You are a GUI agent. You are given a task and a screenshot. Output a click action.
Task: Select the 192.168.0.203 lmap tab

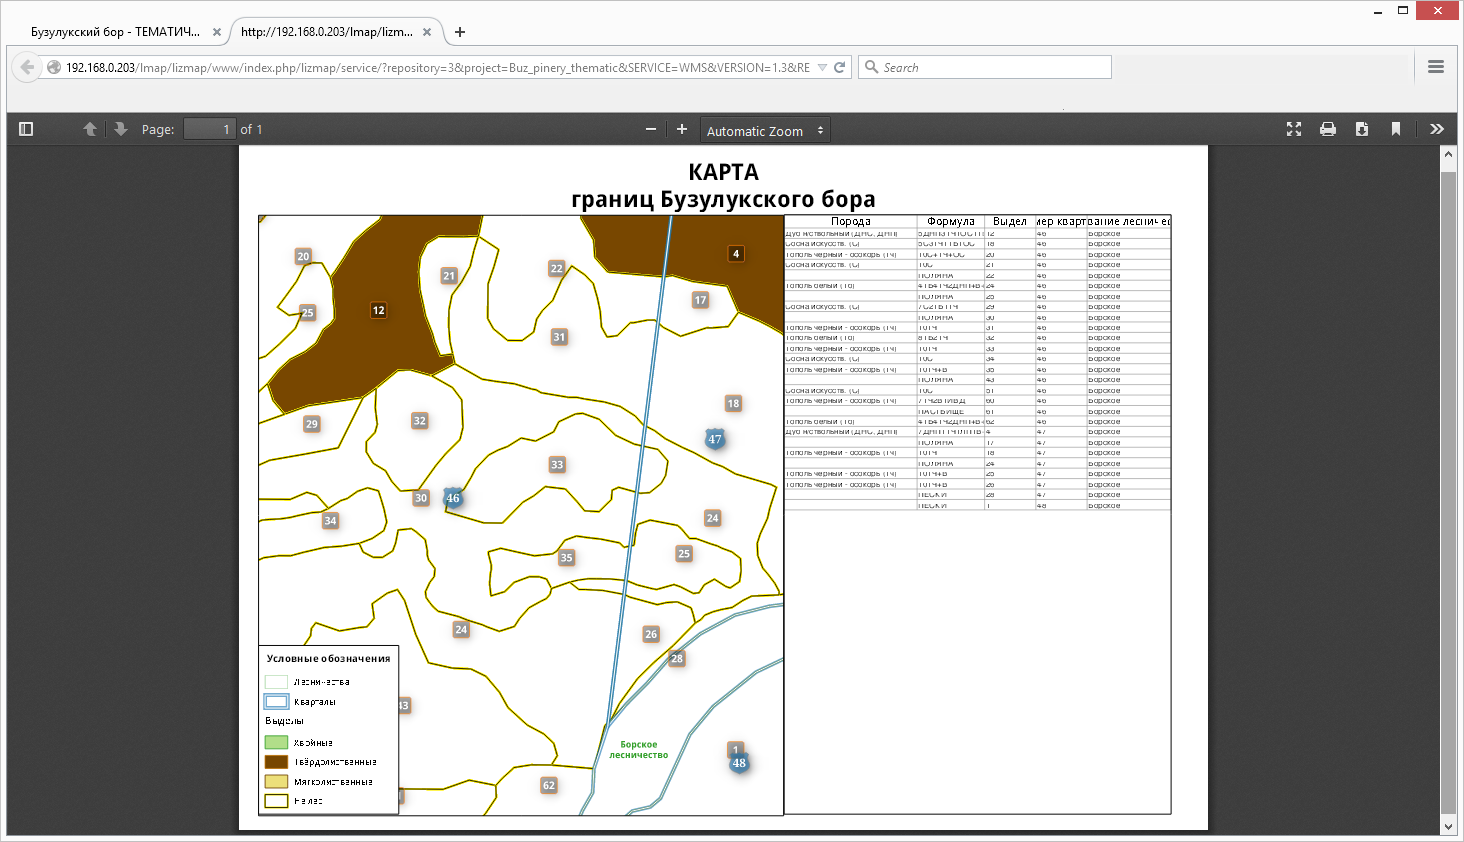[327, 32]
